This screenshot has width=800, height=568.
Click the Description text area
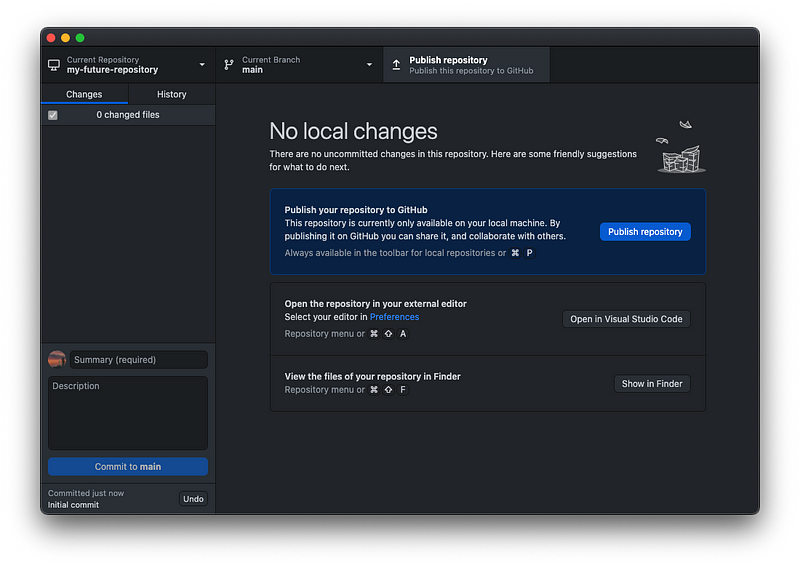(128, 413)
